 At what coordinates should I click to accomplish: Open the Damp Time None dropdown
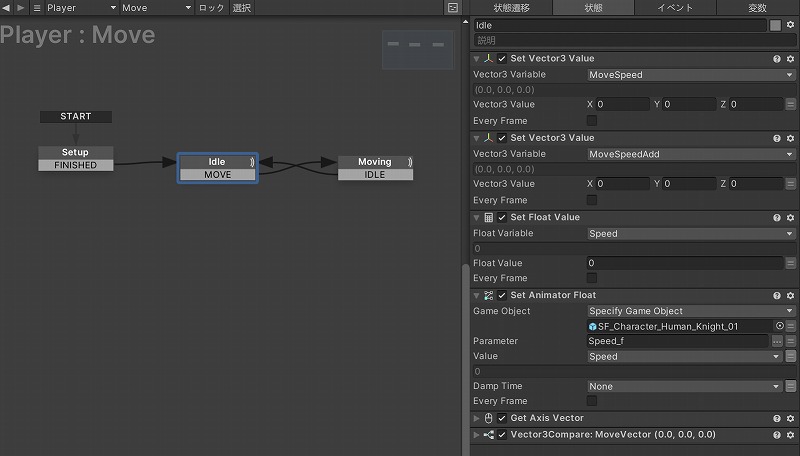tap(685, 386)
